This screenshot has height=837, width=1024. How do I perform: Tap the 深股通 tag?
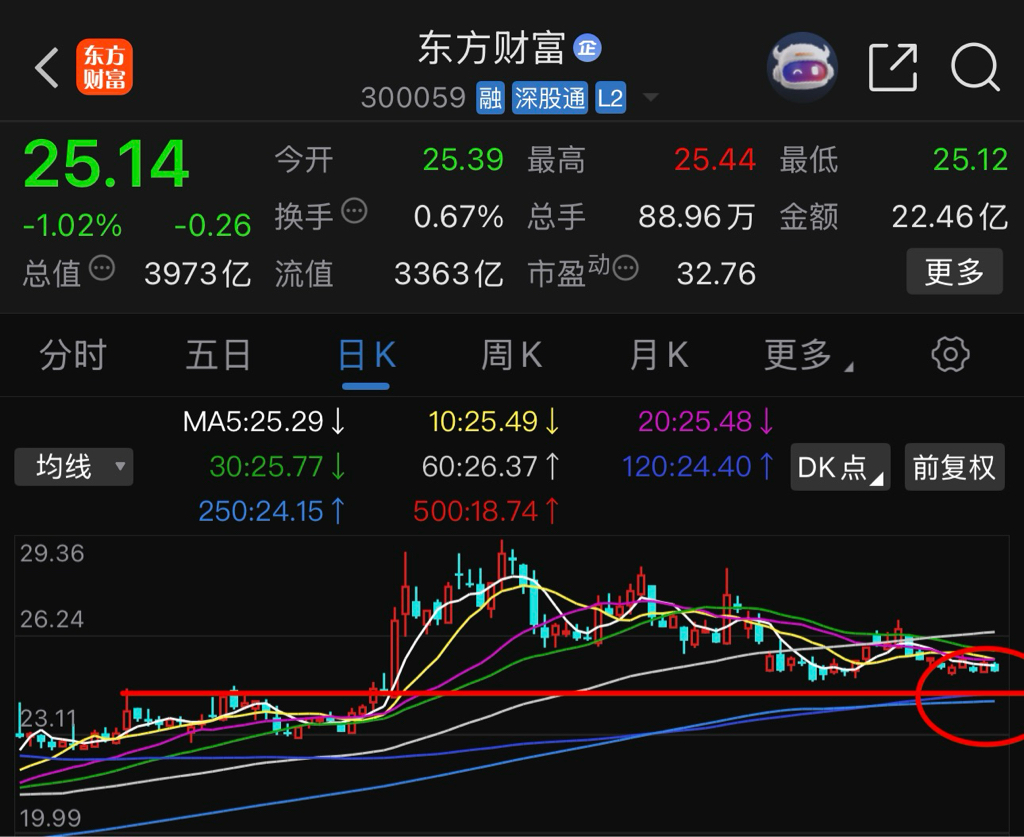click(550, 98)
